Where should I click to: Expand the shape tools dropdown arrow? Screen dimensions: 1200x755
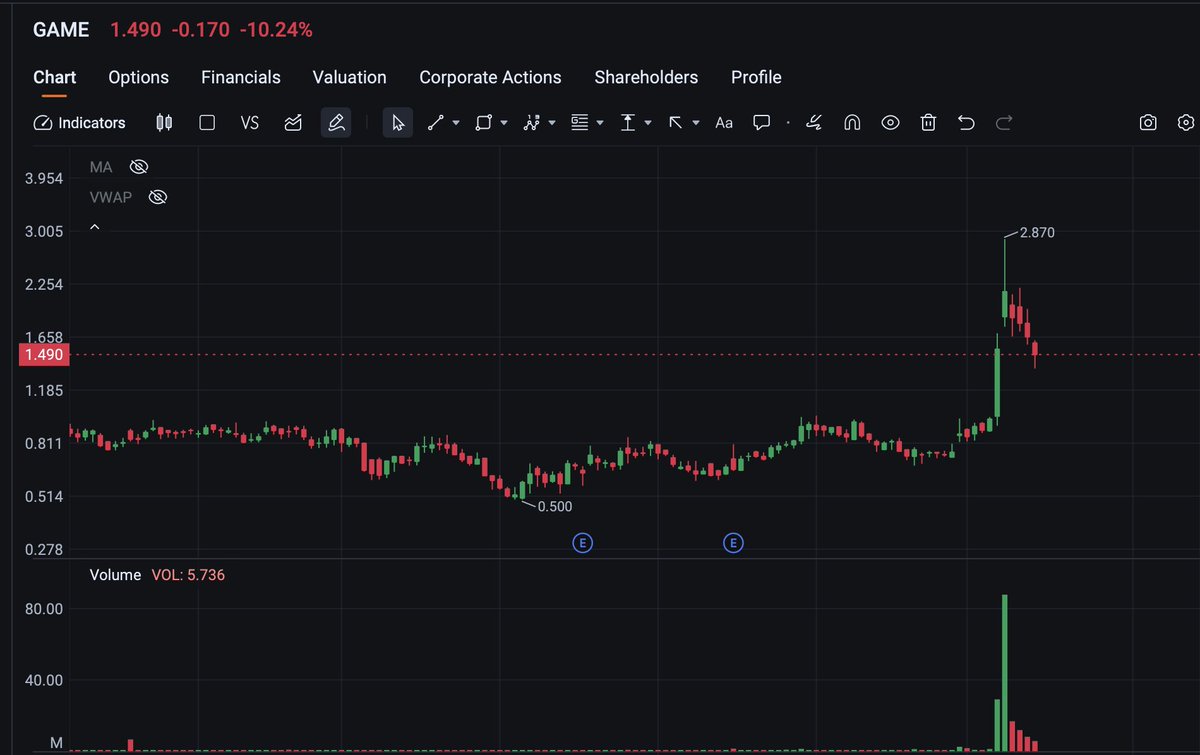[x=504, y=123]
